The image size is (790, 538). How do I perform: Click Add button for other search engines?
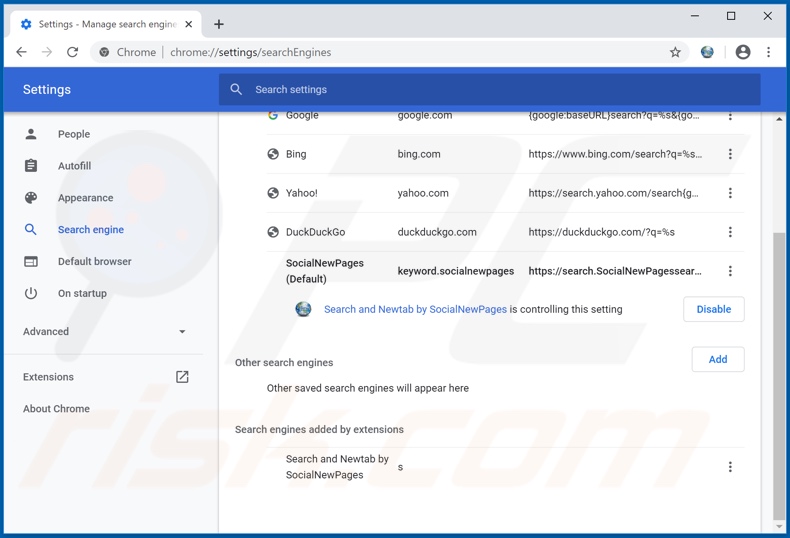[x=717, y=359]
